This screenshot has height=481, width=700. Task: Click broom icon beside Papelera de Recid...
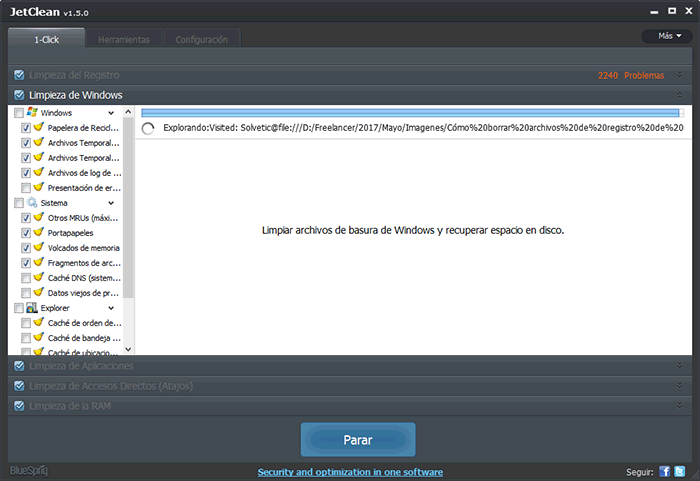(x=39, y=127)
